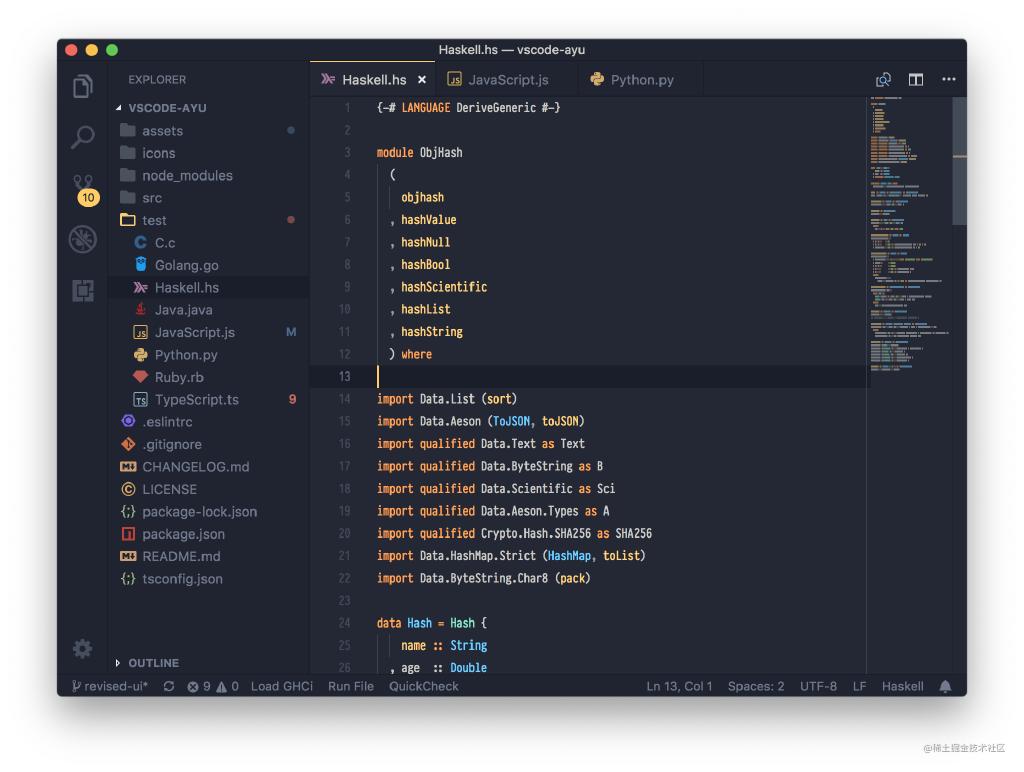This screenshot has width=1024, height=772.
Task: Close the Haskell.hs tab
Action: pyautogui.click(x=422, y=80)
